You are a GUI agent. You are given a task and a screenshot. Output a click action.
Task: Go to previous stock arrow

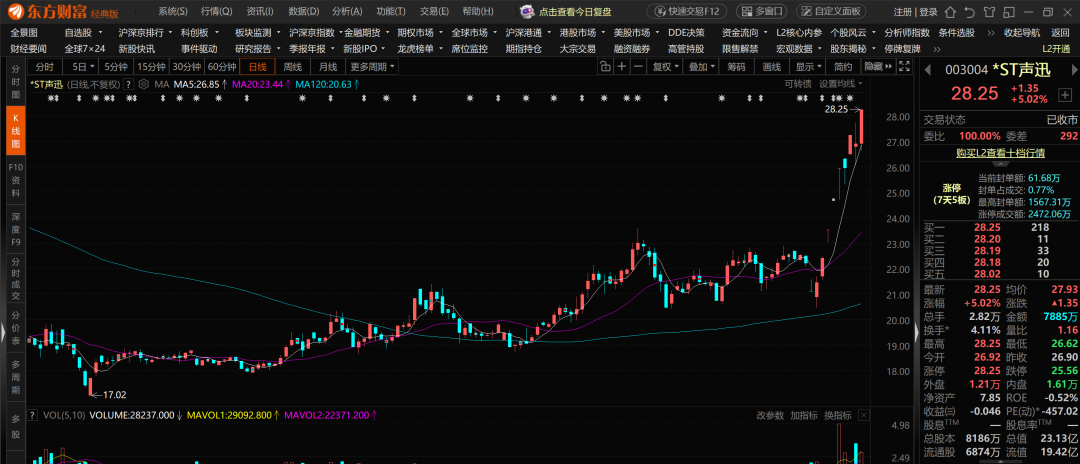coord(927,70)
